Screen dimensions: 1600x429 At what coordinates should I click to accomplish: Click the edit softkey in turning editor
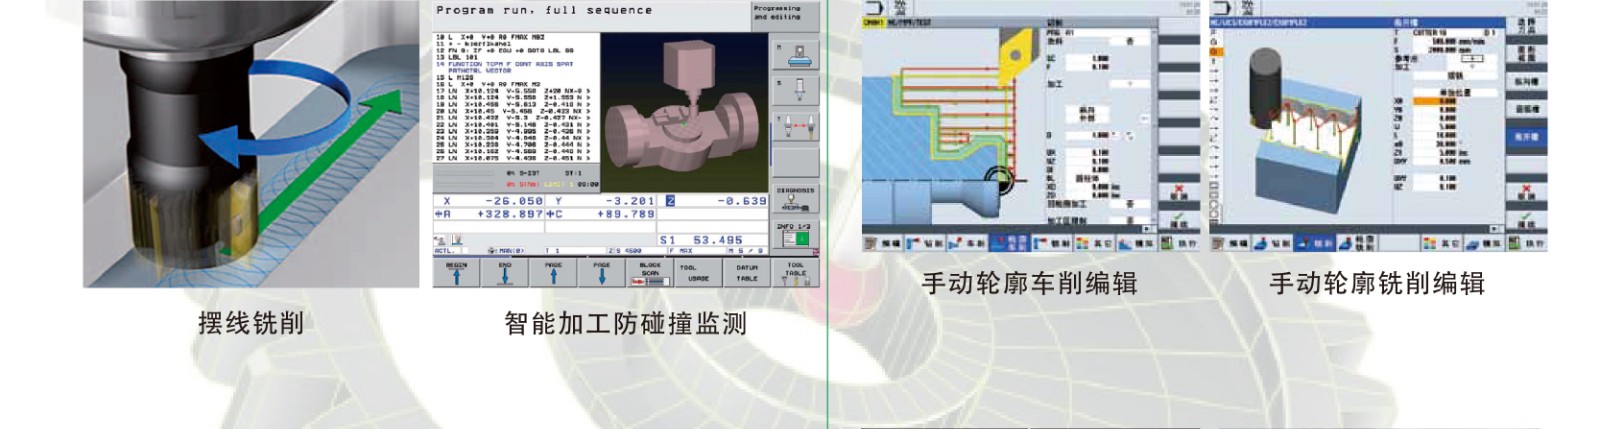883,243
